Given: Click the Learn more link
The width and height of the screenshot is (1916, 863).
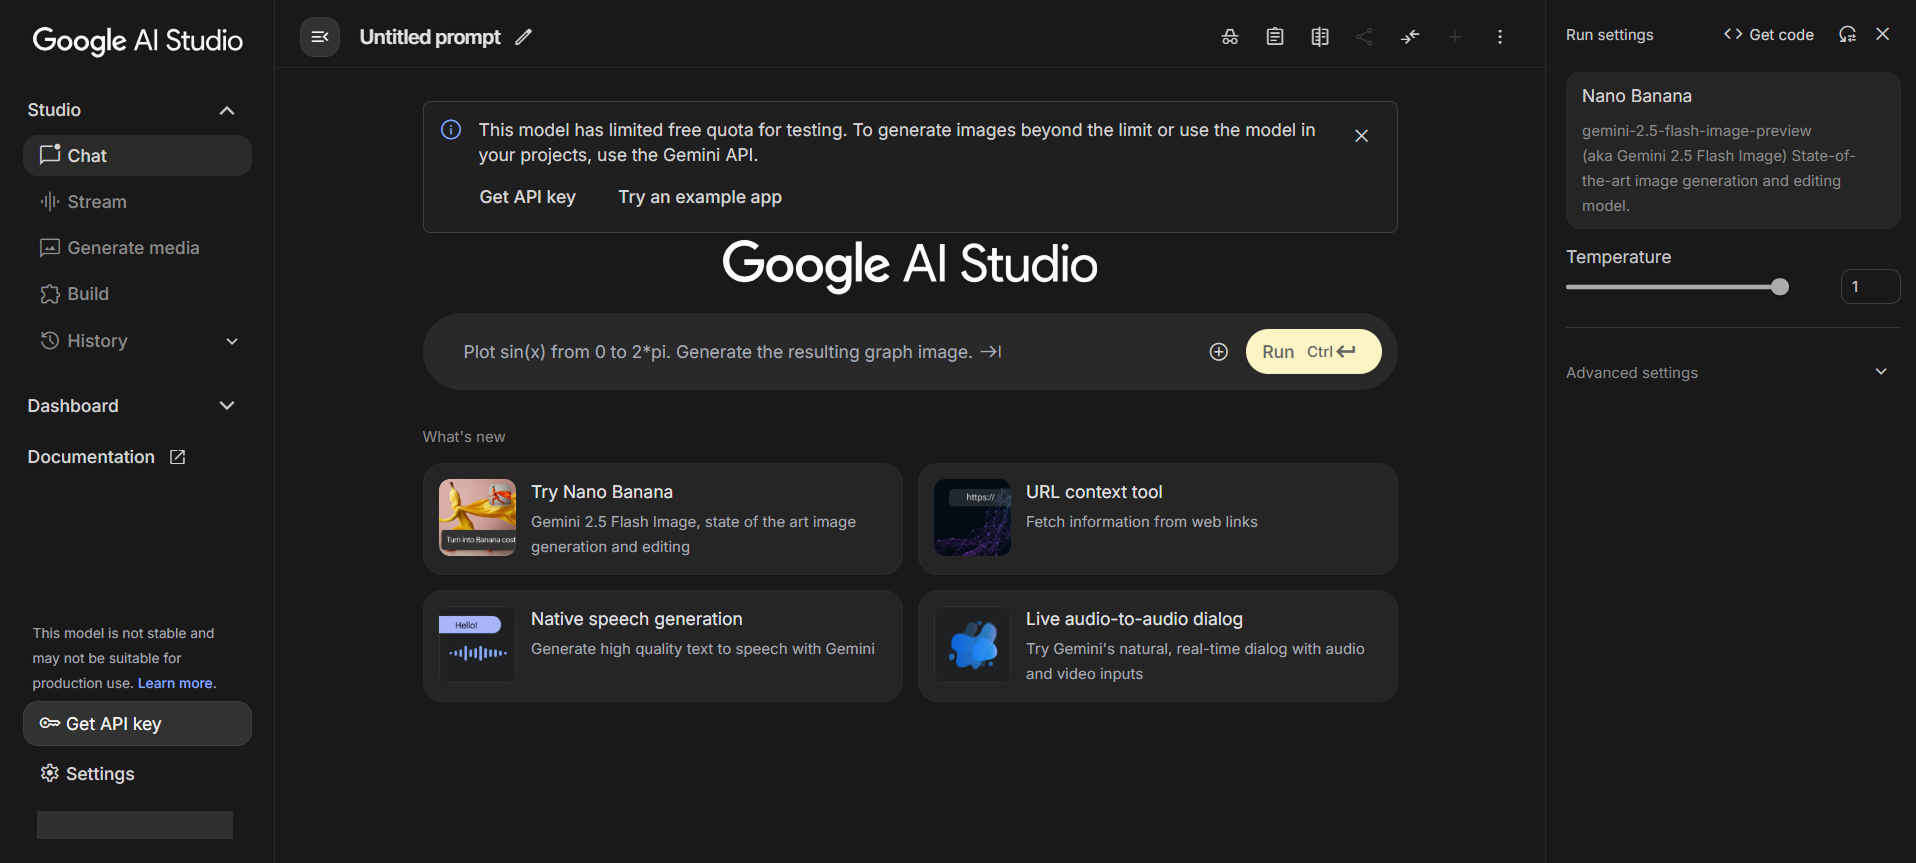Looking at the screenshot, I should (x=175, y=684).
